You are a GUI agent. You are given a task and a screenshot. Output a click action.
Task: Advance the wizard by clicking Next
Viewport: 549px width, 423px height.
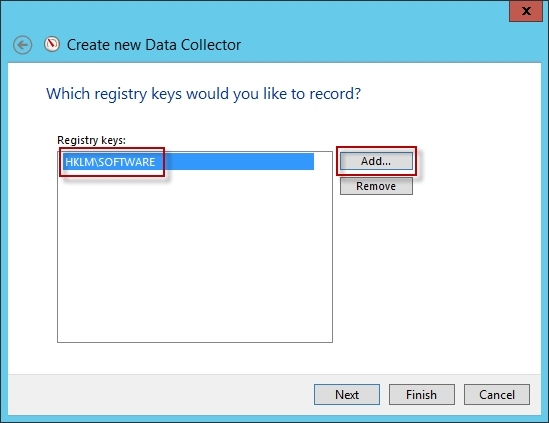point(347,395)
